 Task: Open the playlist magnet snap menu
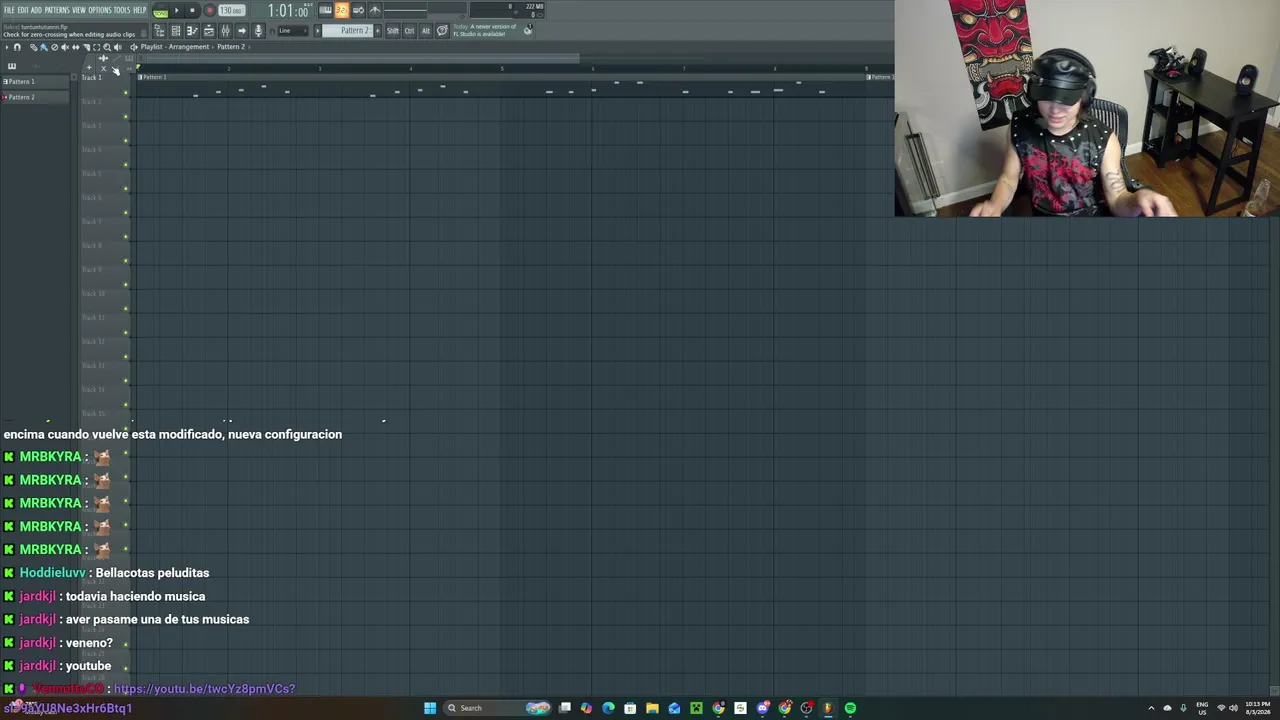pos(17,47)
